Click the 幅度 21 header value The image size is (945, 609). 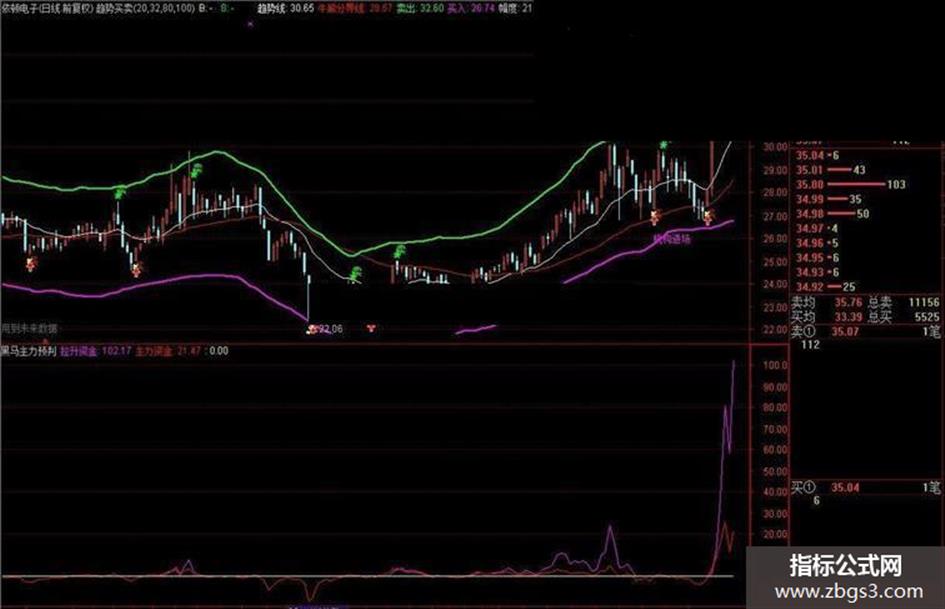tap(515, 8)
